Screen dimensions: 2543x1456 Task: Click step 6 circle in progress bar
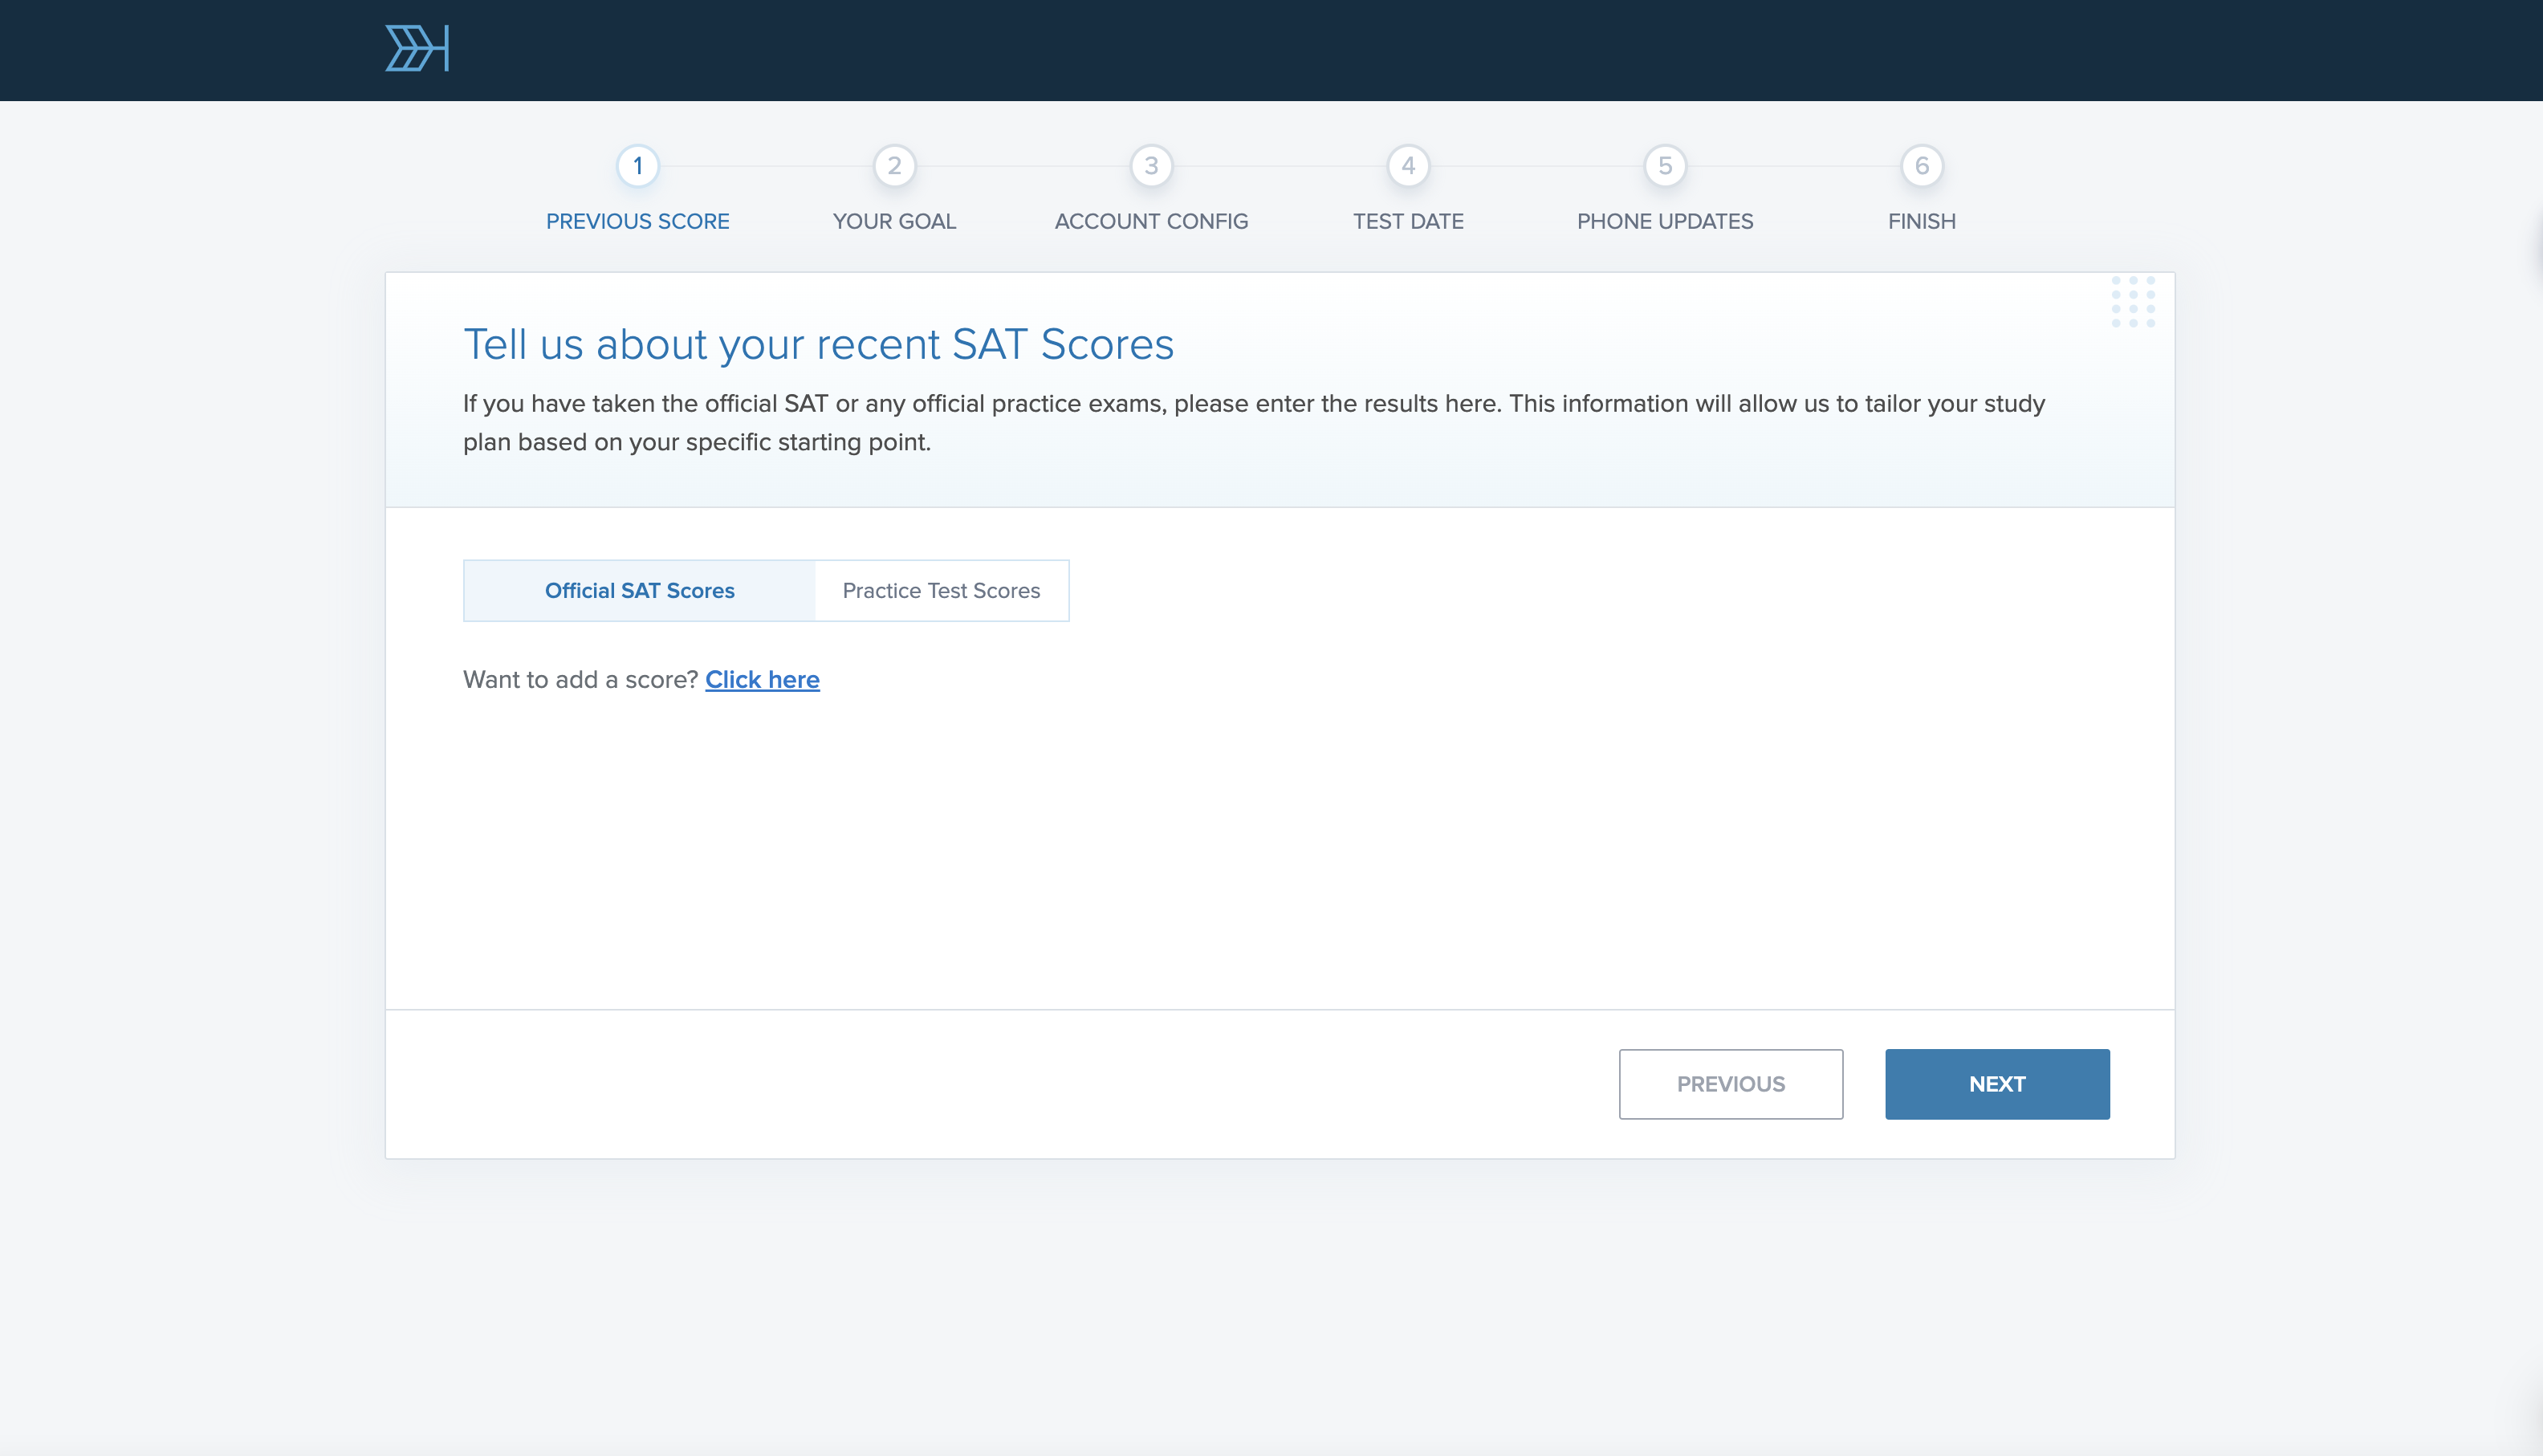tap(1921, 166)
